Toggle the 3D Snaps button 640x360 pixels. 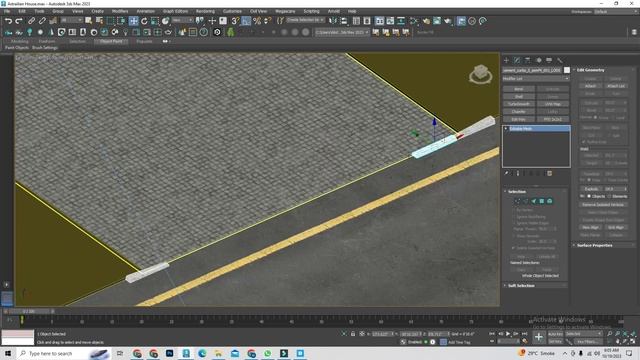pos(236,21)
